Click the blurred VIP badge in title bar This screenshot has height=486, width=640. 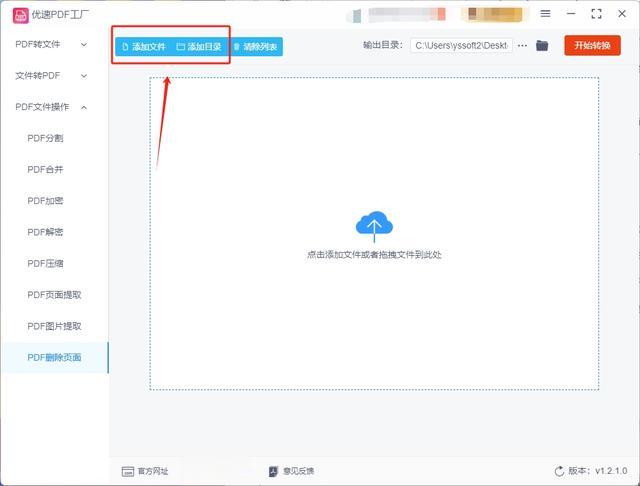tap(495, 14)
